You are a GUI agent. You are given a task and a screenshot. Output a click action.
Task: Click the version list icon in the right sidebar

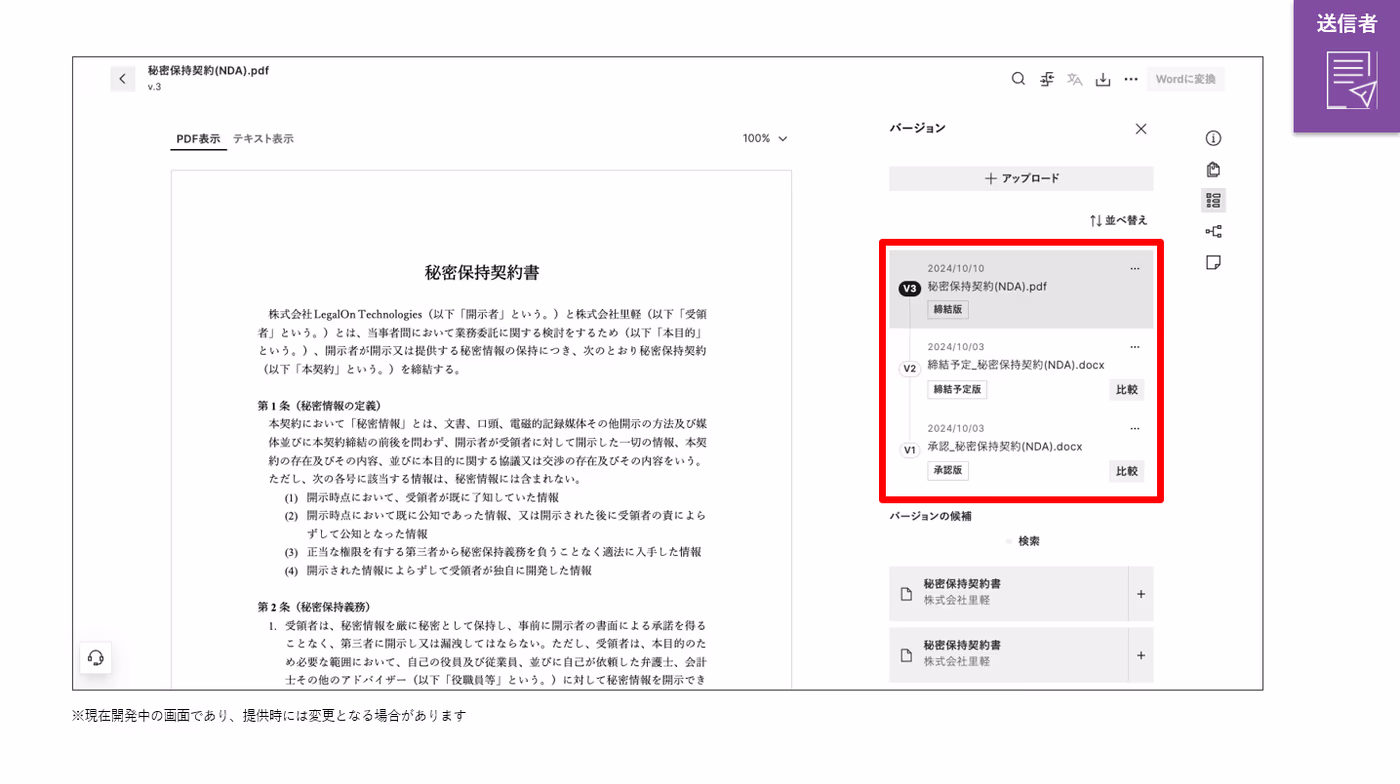(x=1213, y=200)
